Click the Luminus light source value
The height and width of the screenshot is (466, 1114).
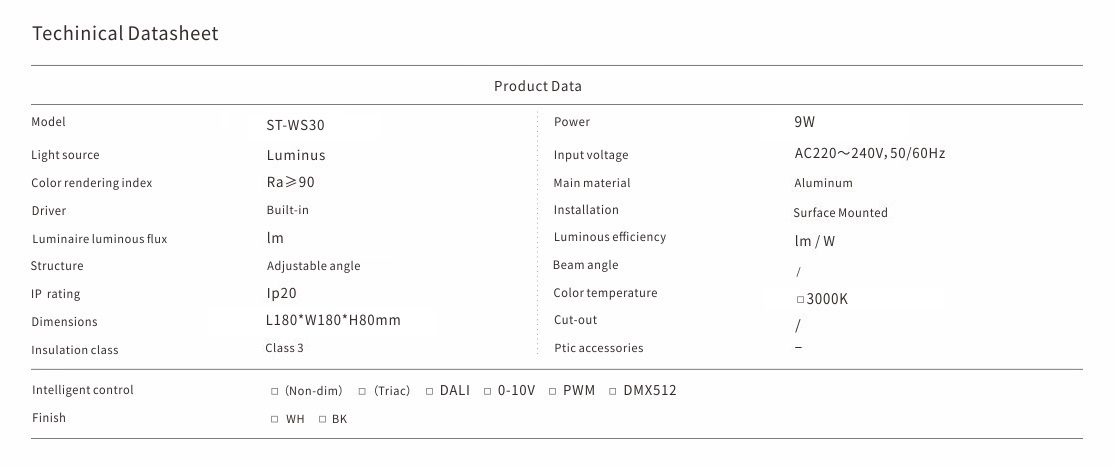point(296,155)
